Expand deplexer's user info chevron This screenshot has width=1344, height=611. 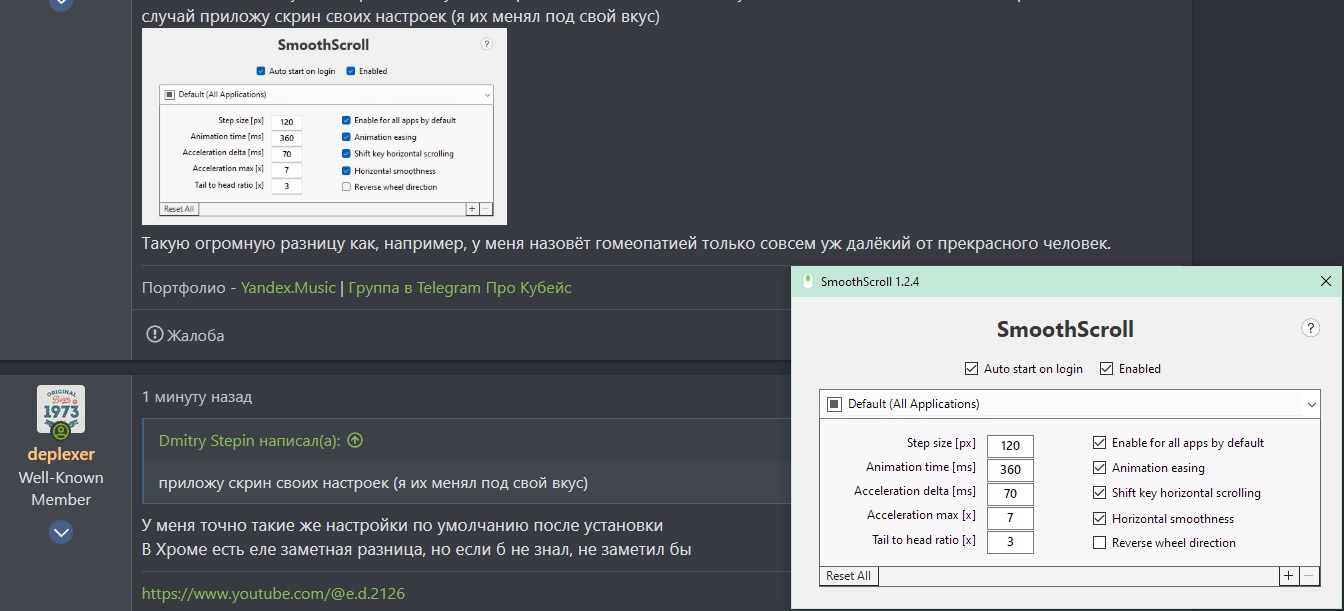(x=61, y=532)
